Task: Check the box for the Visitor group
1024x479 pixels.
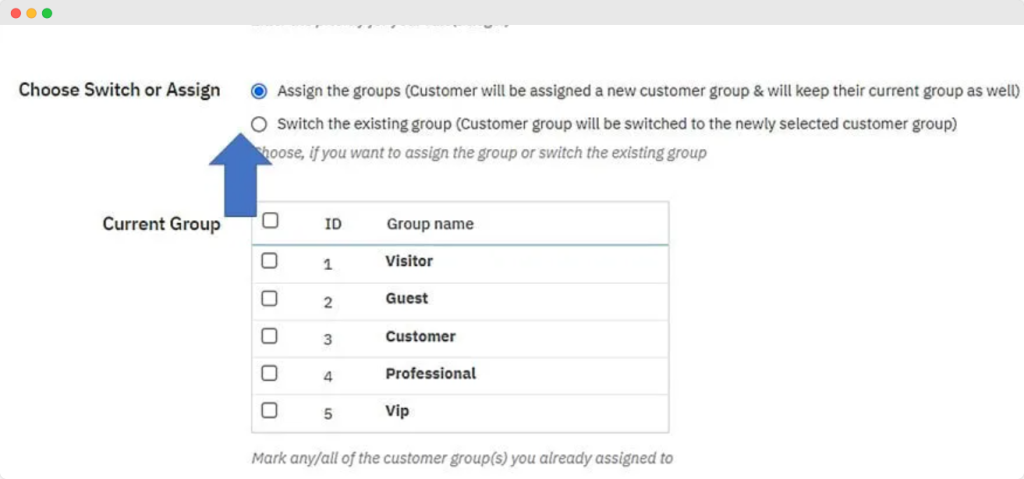Action: [x=269, y=260]
